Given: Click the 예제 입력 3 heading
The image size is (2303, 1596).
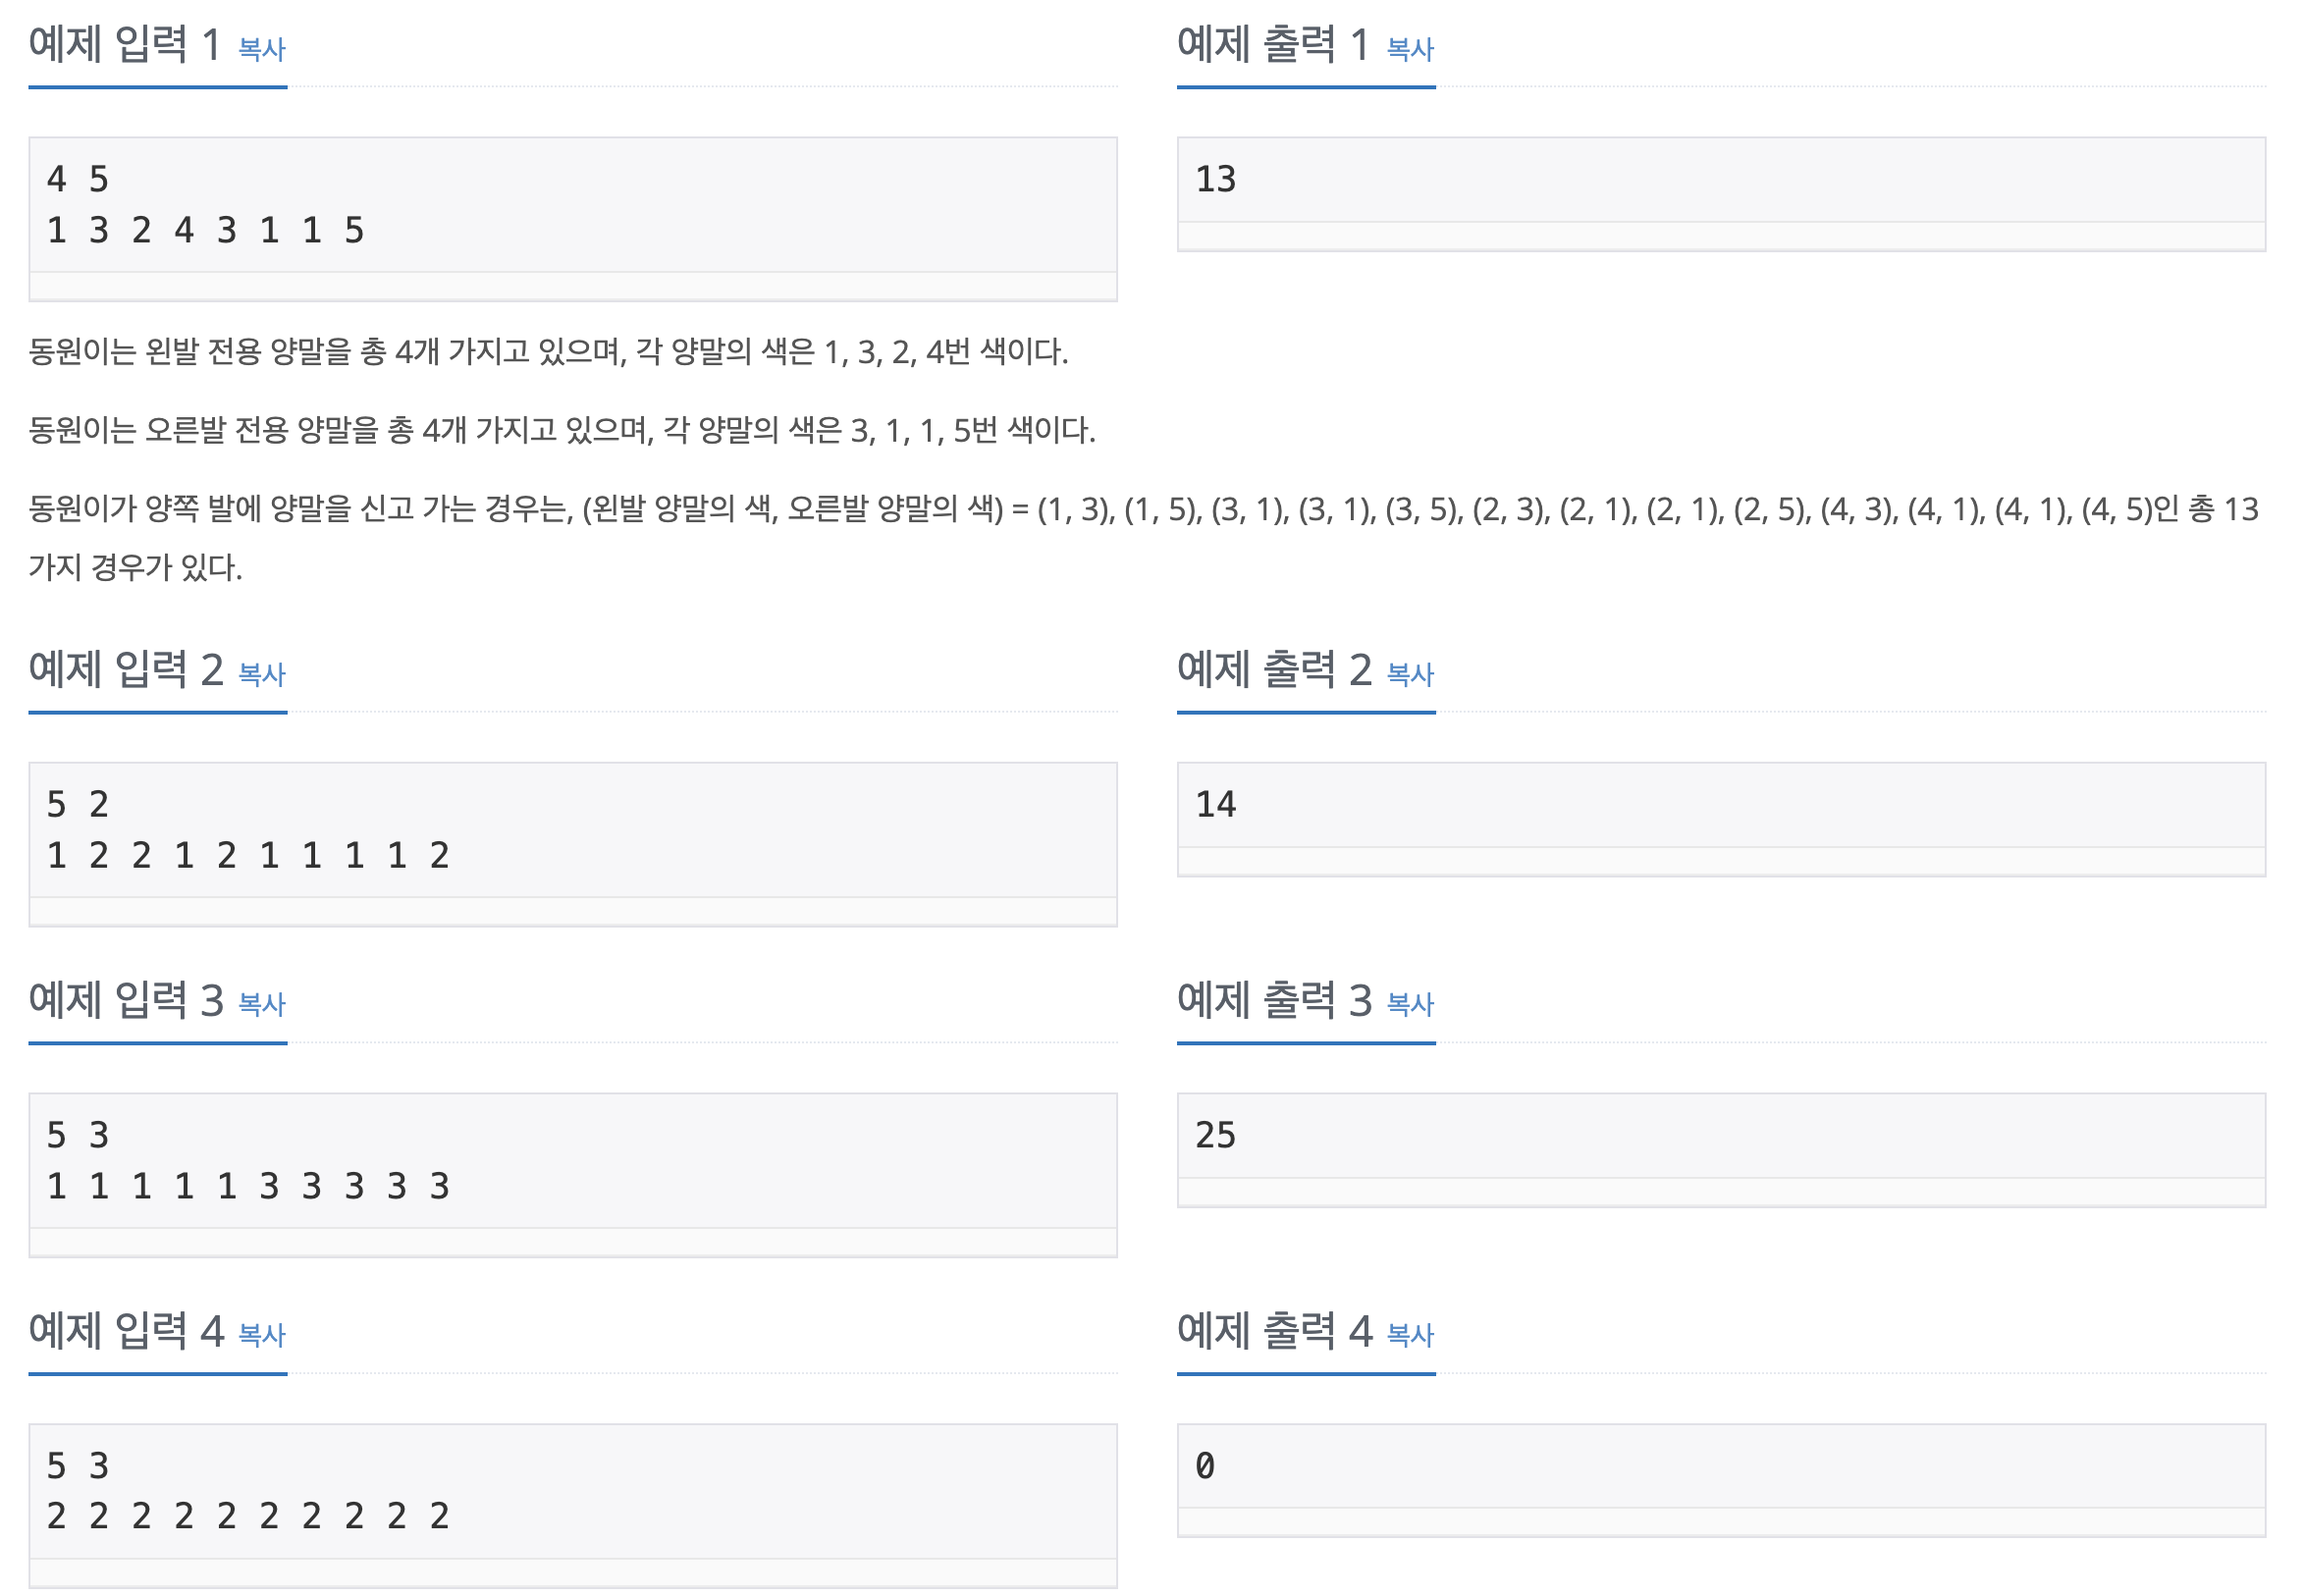Looking at the screenshot, I should pos(125,1000).
